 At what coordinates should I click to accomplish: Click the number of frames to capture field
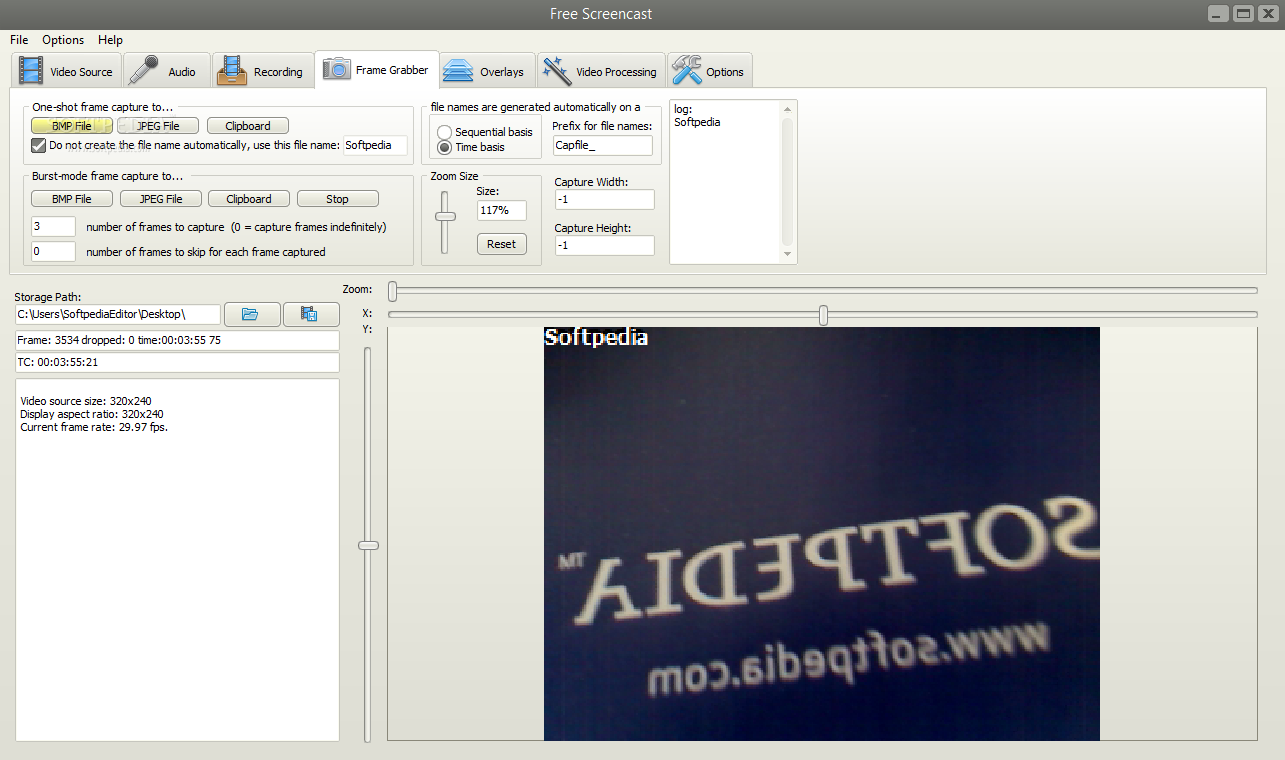[x=53, y=227]
